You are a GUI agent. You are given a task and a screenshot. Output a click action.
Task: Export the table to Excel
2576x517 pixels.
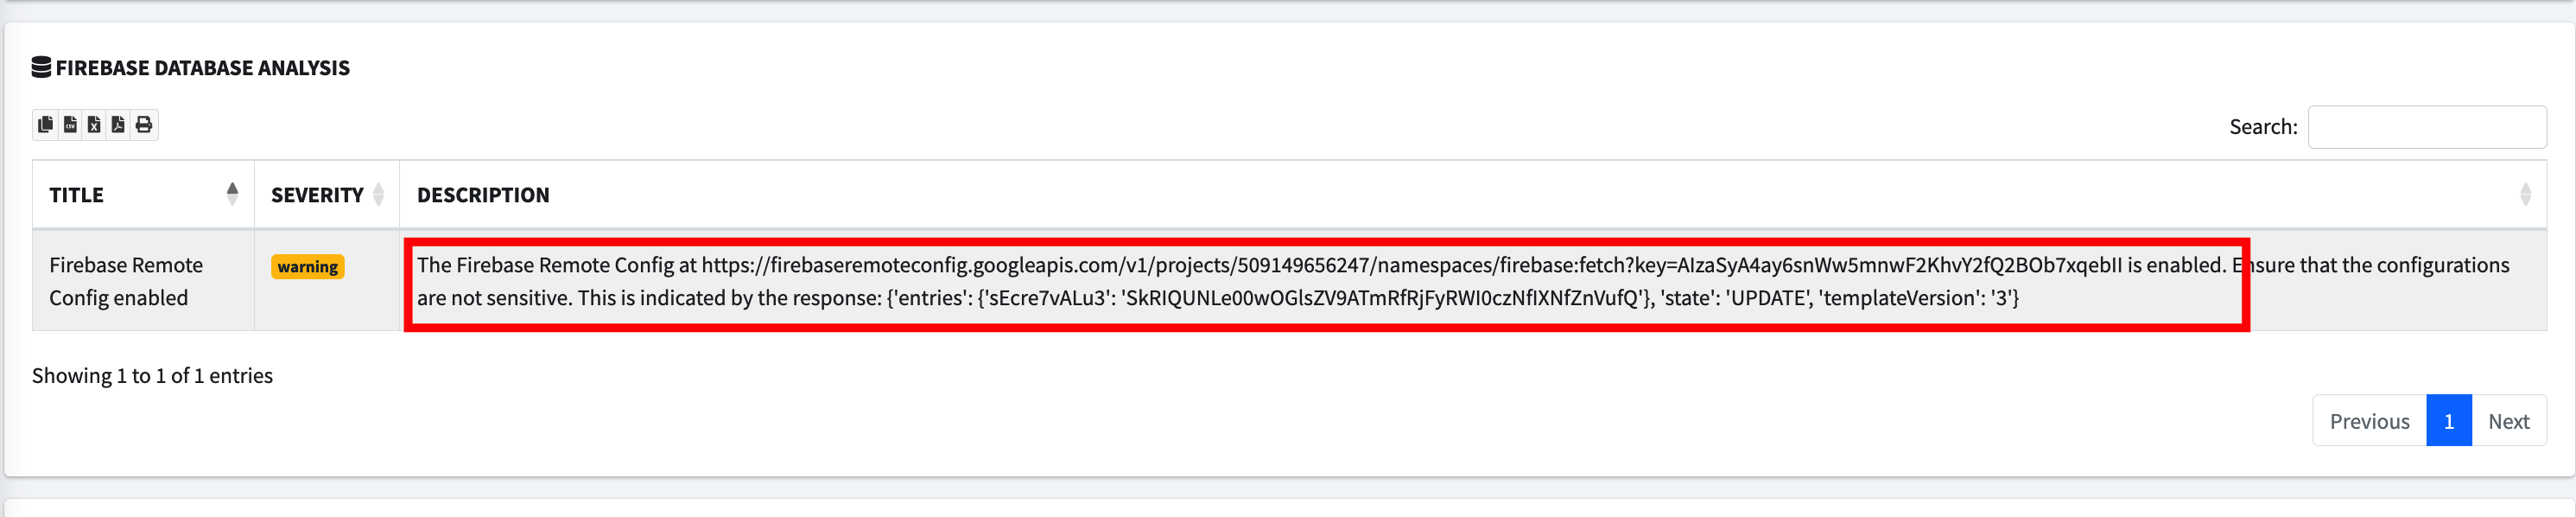coord(94,125)
